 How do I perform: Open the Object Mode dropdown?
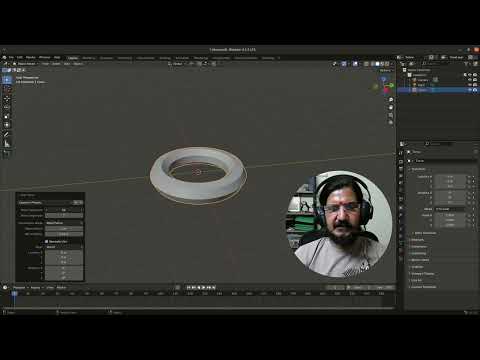click(26, 64)
